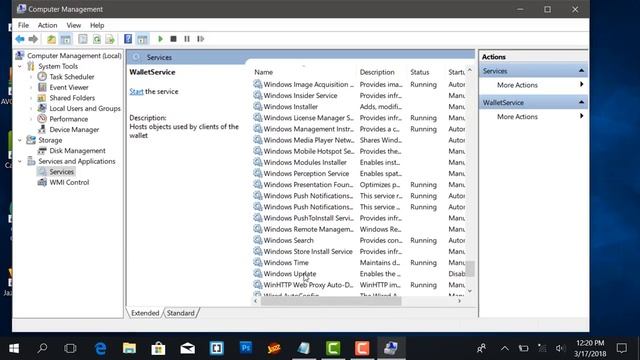Click the Restart Service icon
640x360 pixels.
tap(200, 39)
